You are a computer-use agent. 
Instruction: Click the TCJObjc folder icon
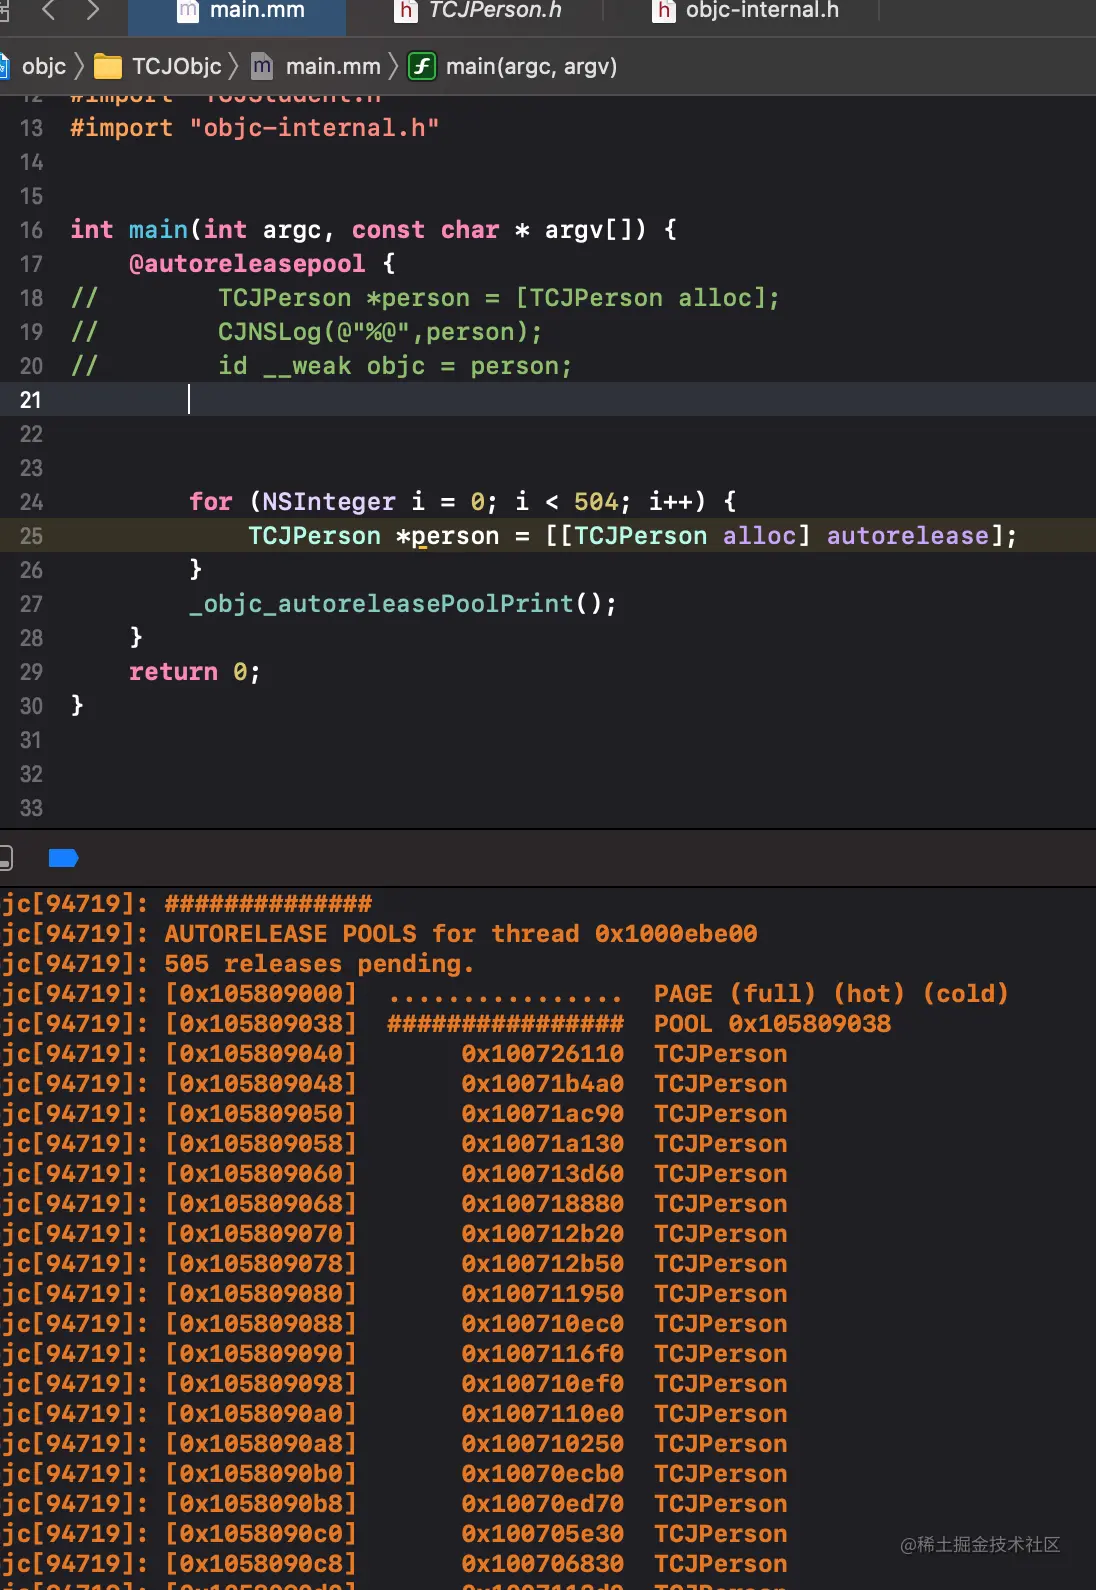108,67
